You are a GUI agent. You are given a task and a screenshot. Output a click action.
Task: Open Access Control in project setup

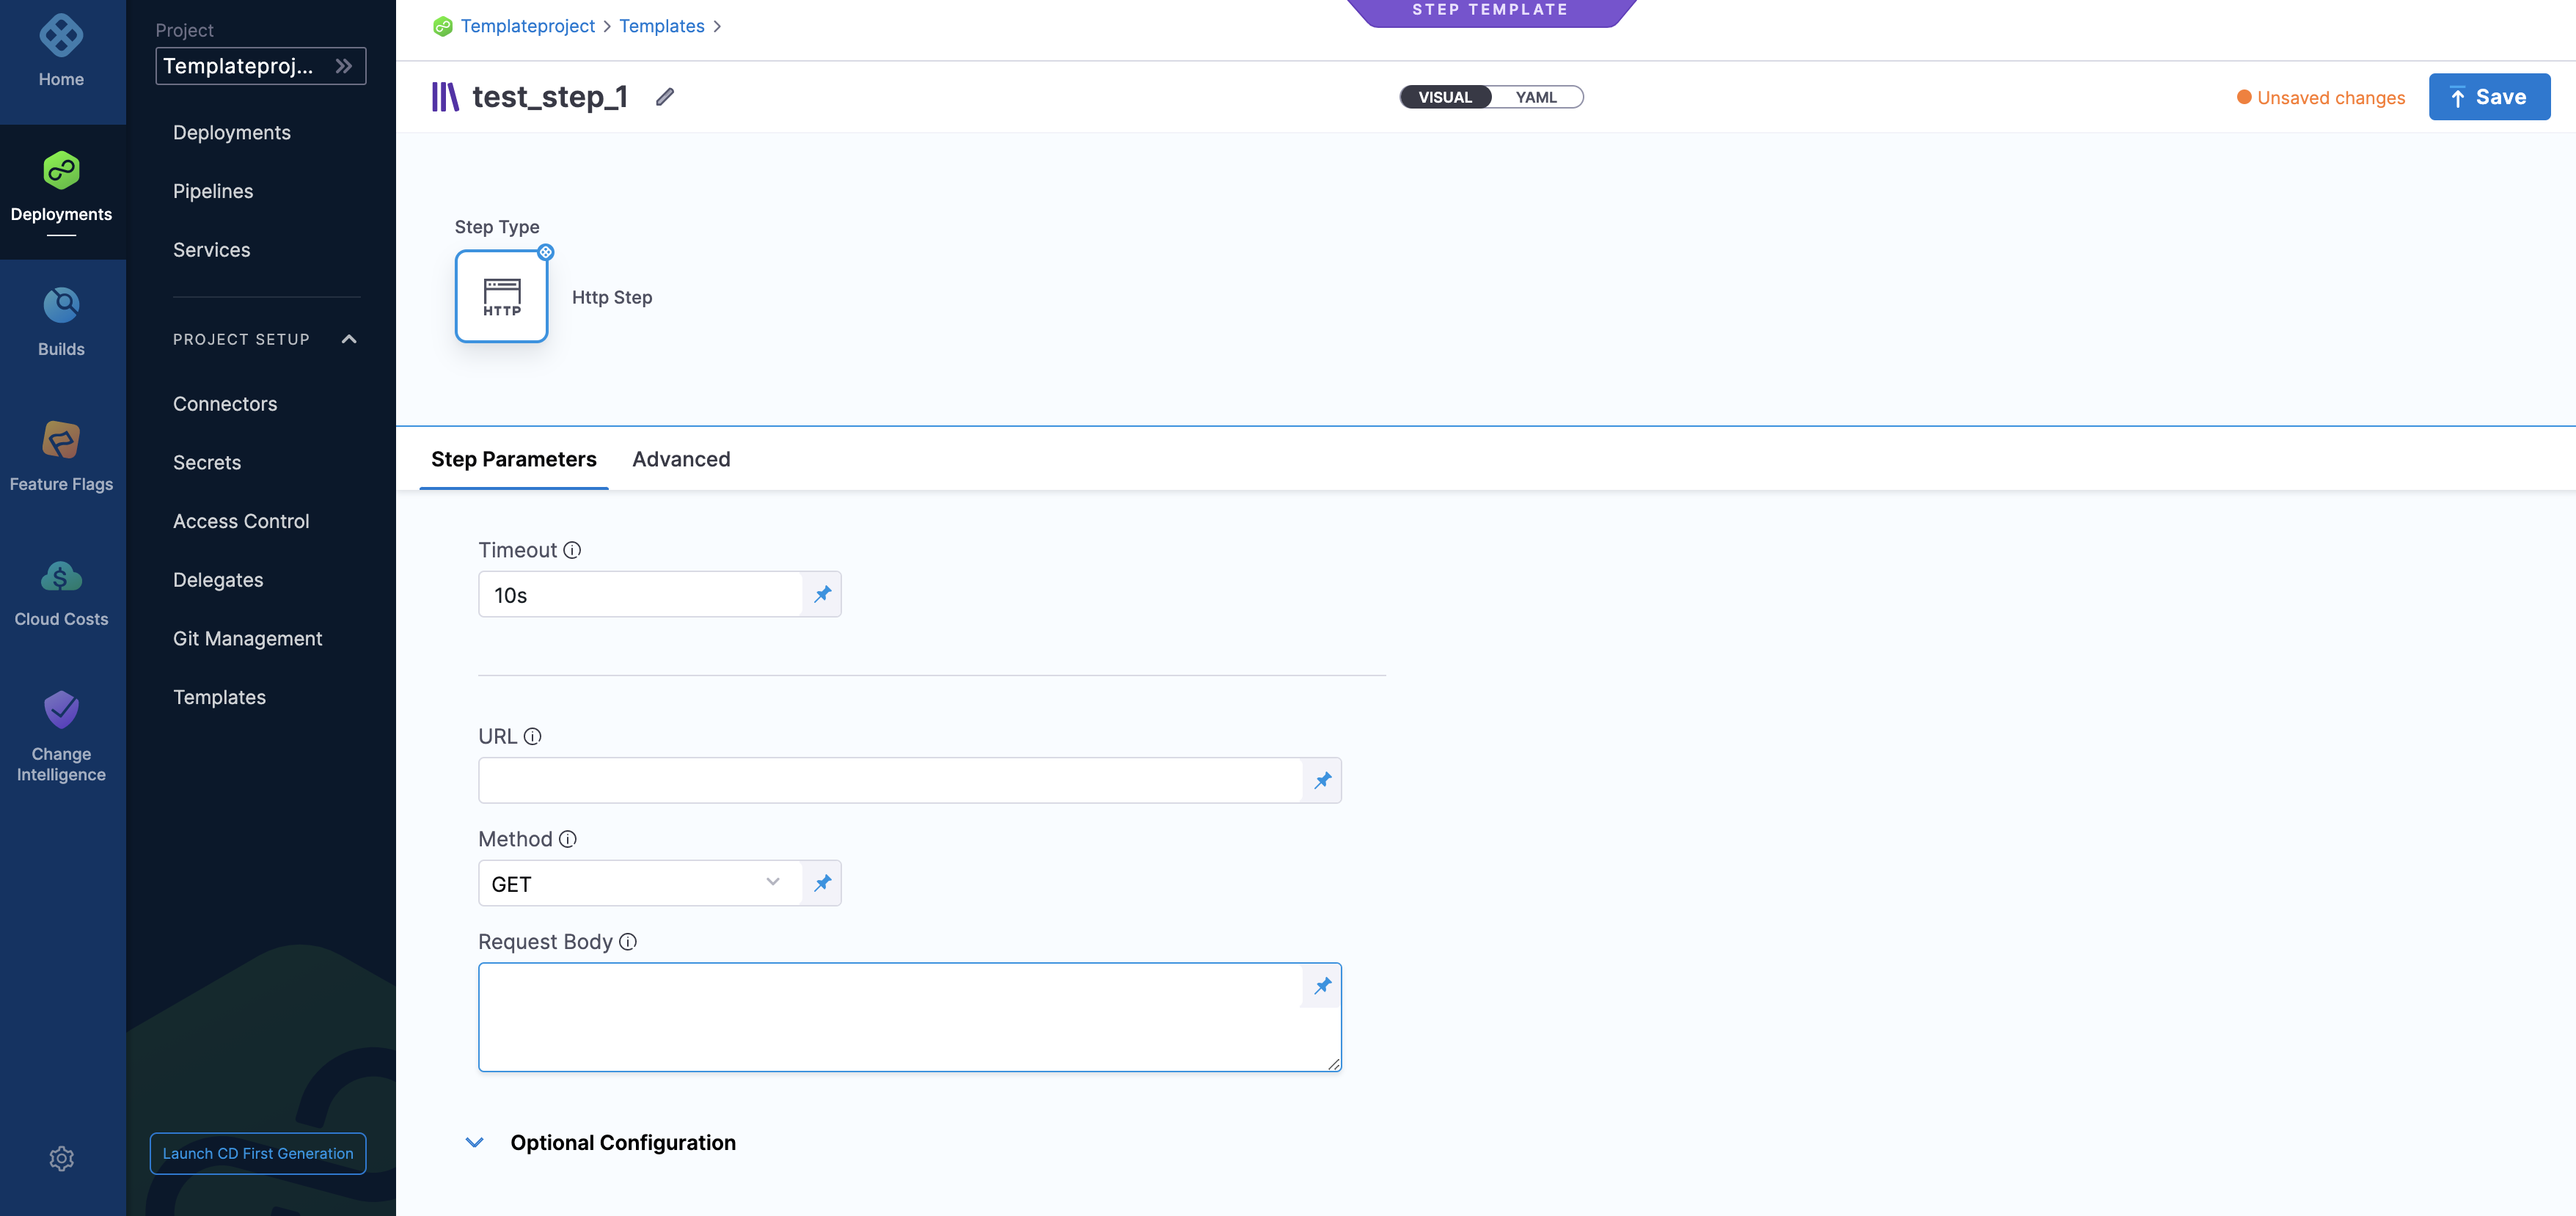241,521
